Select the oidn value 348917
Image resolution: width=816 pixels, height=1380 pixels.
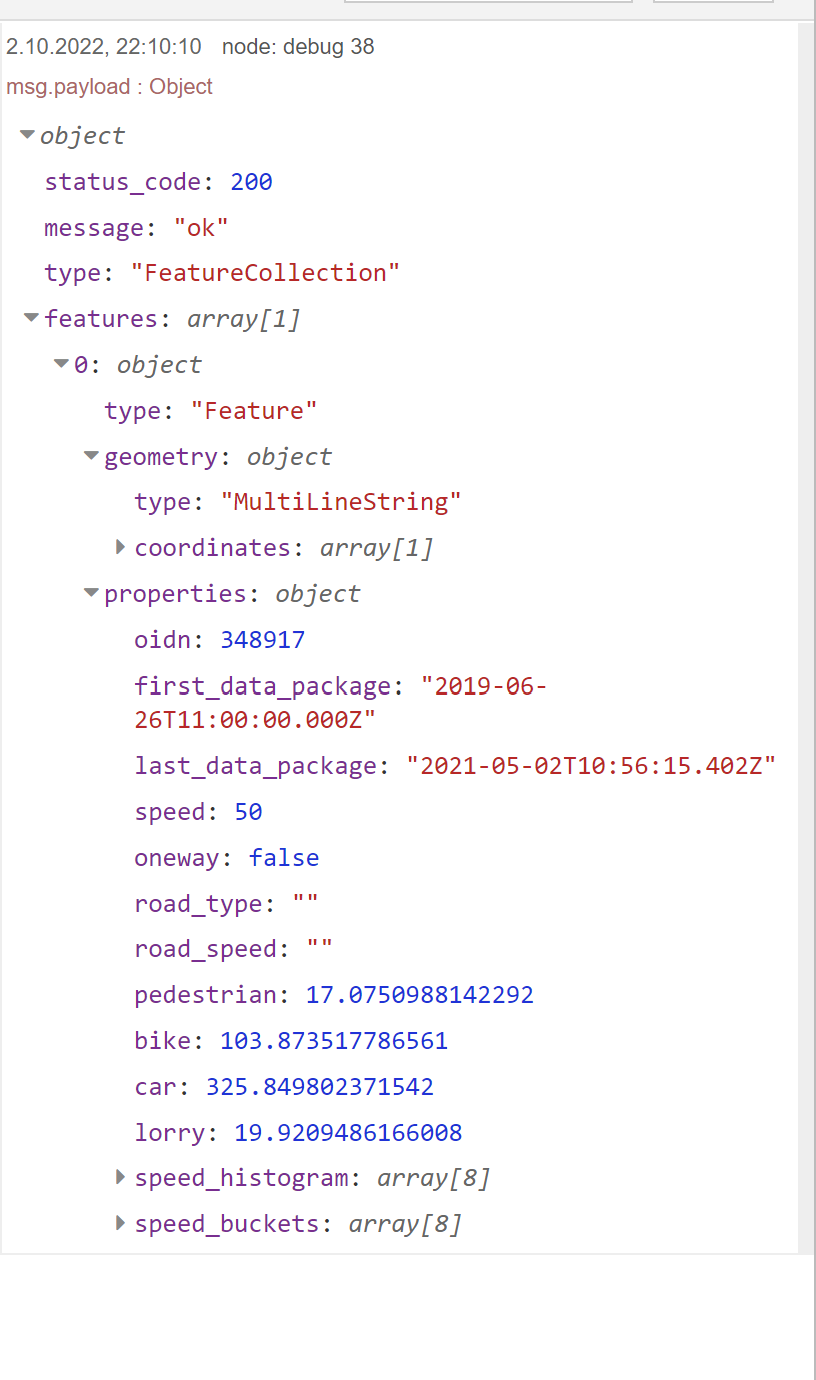click(262, 640)
